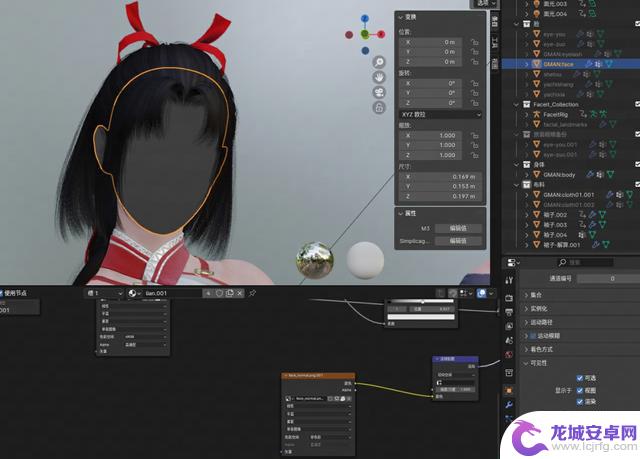Image resolution: width=640 pixels, height=459 pixels.
Task: Expand GMAN:face in outliner
Action: click(527, 64)
